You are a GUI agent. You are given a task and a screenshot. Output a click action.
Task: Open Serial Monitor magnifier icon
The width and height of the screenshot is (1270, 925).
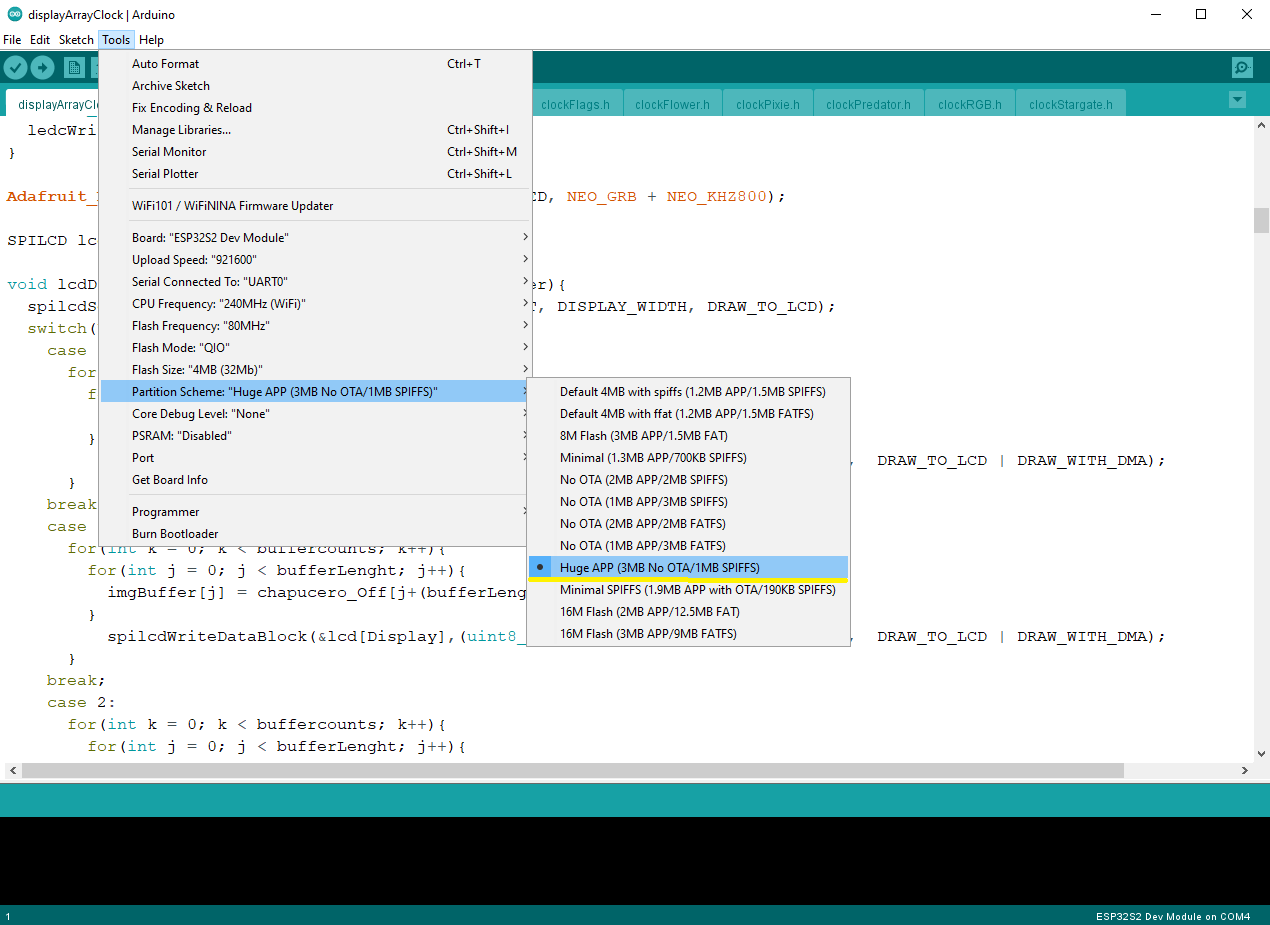[x=1242, y=67]
